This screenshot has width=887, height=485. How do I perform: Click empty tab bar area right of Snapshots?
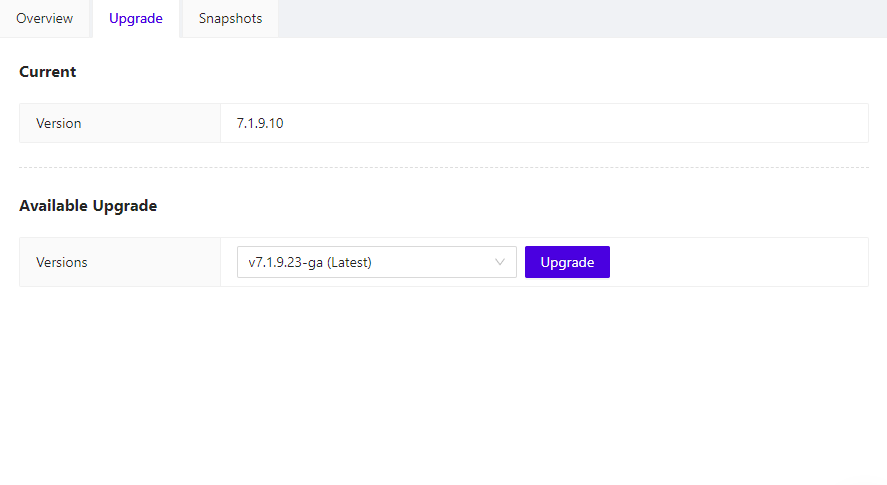point(583,19)
